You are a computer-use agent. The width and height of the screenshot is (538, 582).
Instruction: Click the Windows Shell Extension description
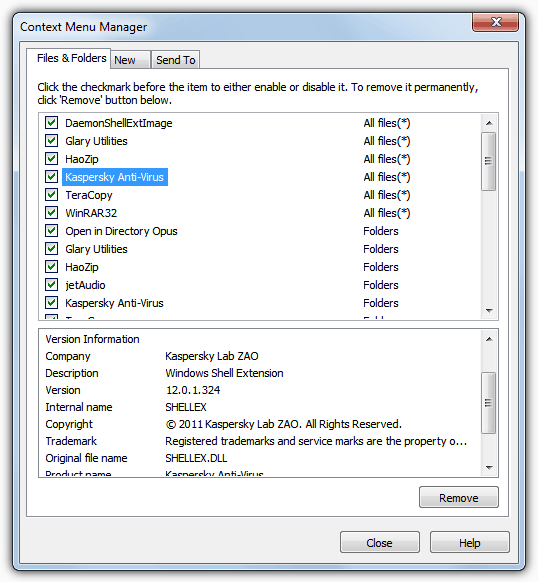224,373
